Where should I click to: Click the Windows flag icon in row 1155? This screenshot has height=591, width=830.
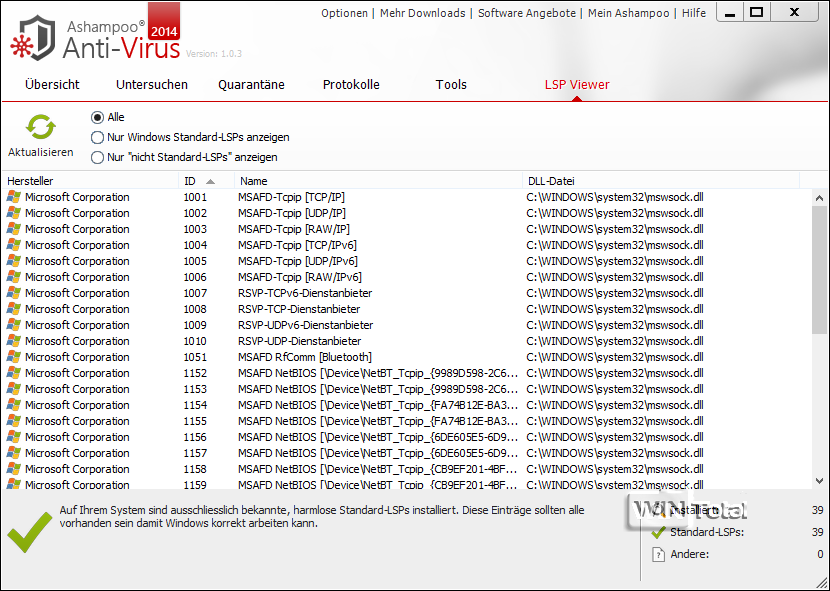pos(13,421)
